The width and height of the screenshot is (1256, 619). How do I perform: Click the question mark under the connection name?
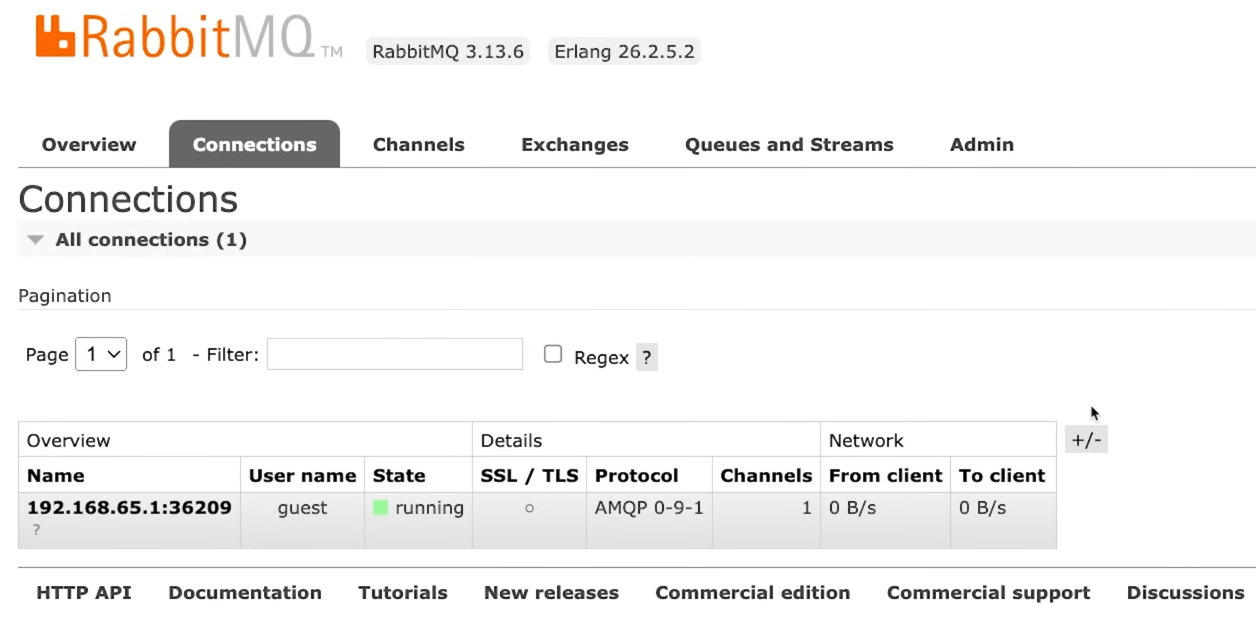(x=36, y=530)
